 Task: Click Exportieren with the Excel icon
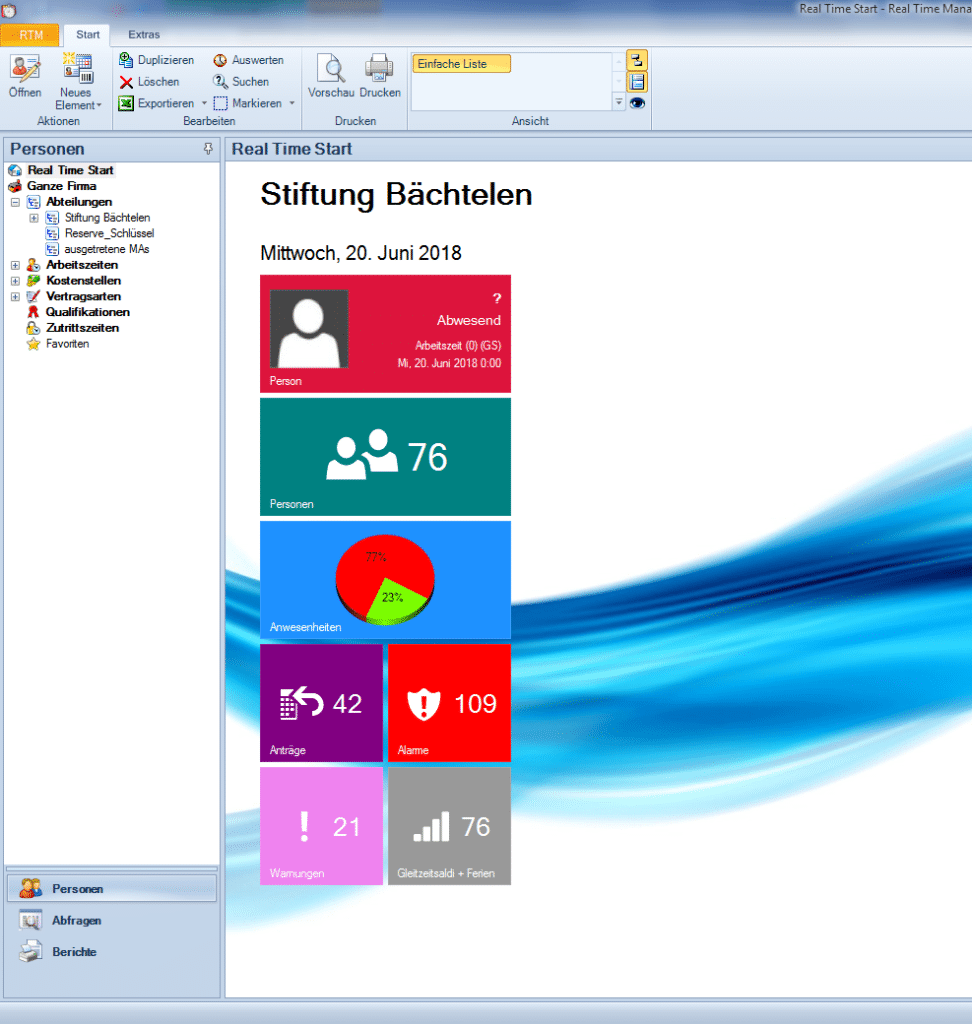pyautogui.click(x=156, y=103)
